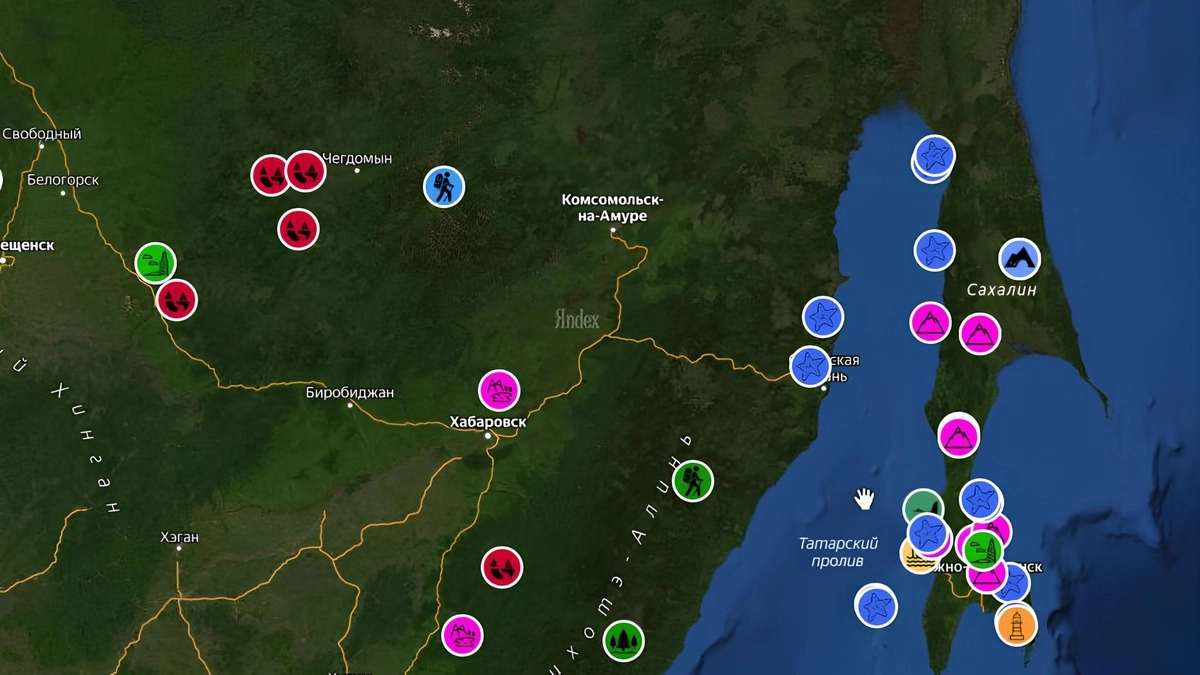1200x675 pixels.
Task: Select the pink marker just above Хабаровск
Action: pyautogui.click(x=499, y=390)
